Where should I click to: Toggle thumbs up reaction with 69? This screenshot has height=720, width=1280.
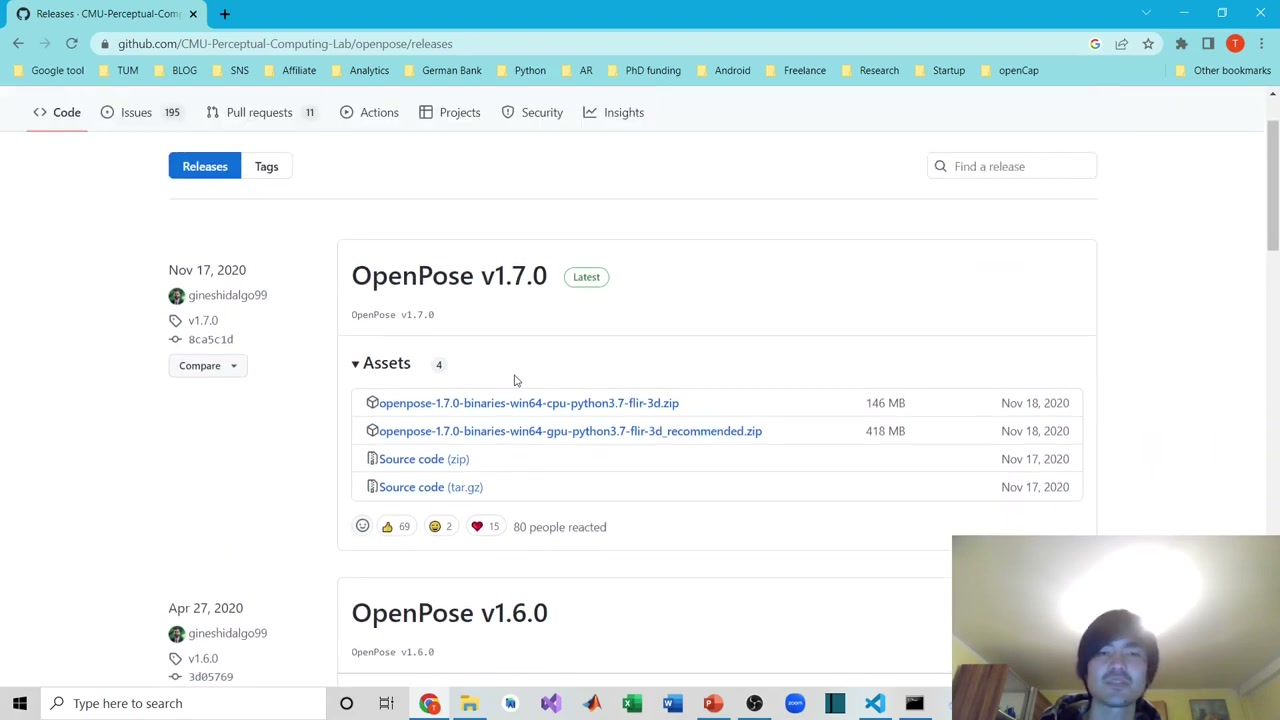point(395,527)
